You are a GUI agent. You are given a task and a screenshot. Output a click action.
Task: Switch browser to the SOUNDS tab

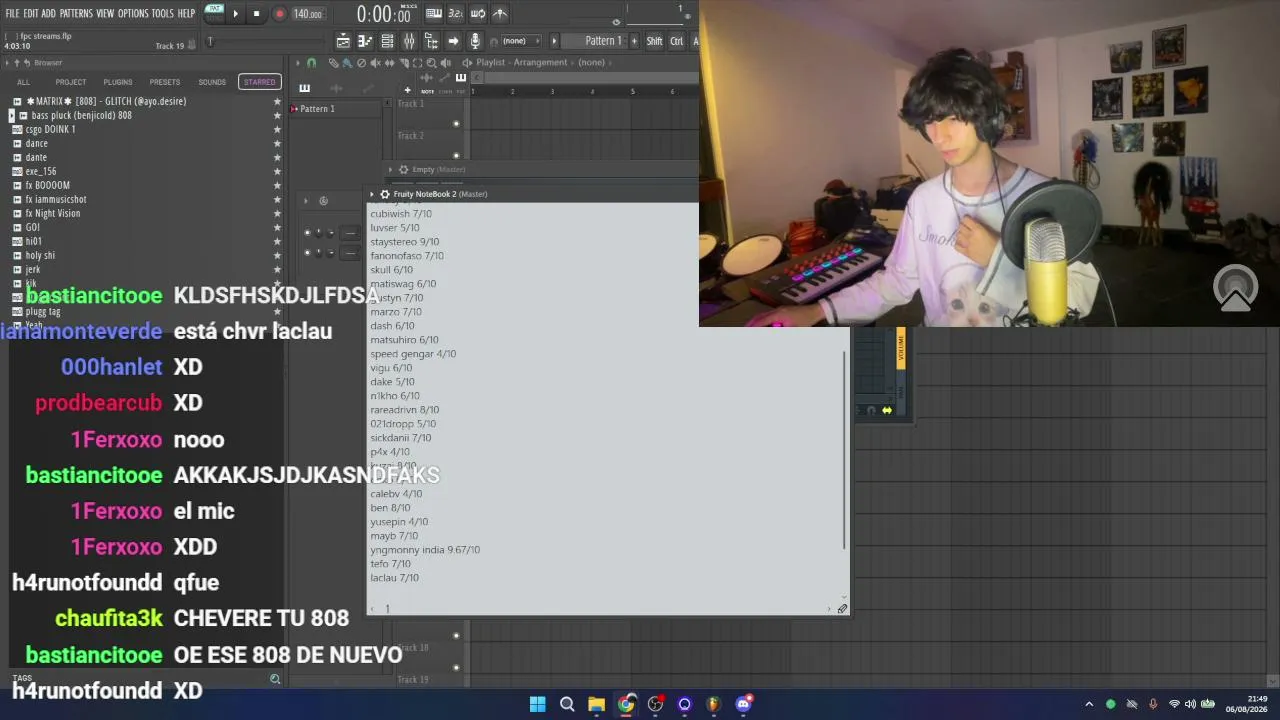(212, 82)
